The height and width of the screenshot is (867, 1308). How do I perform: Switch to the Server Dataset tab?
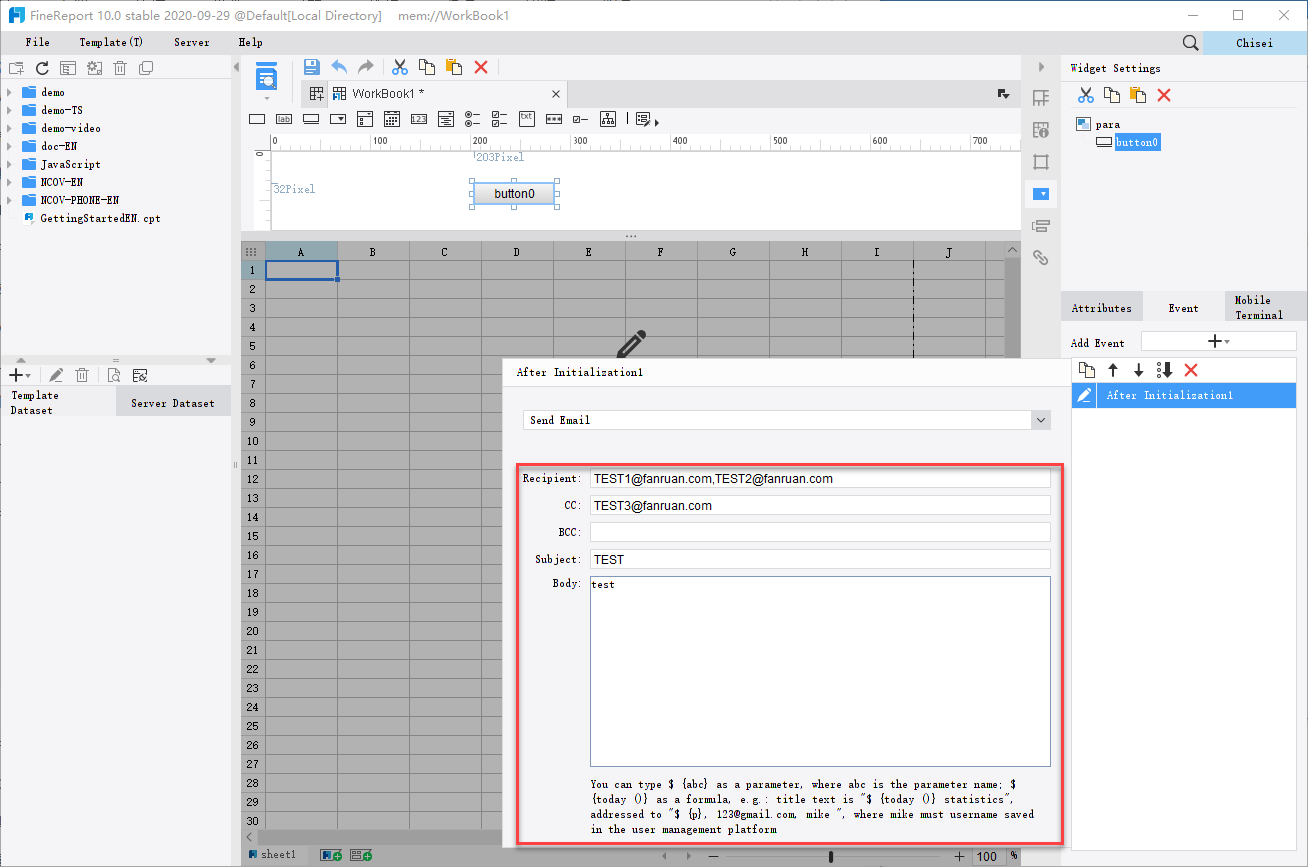173,403
